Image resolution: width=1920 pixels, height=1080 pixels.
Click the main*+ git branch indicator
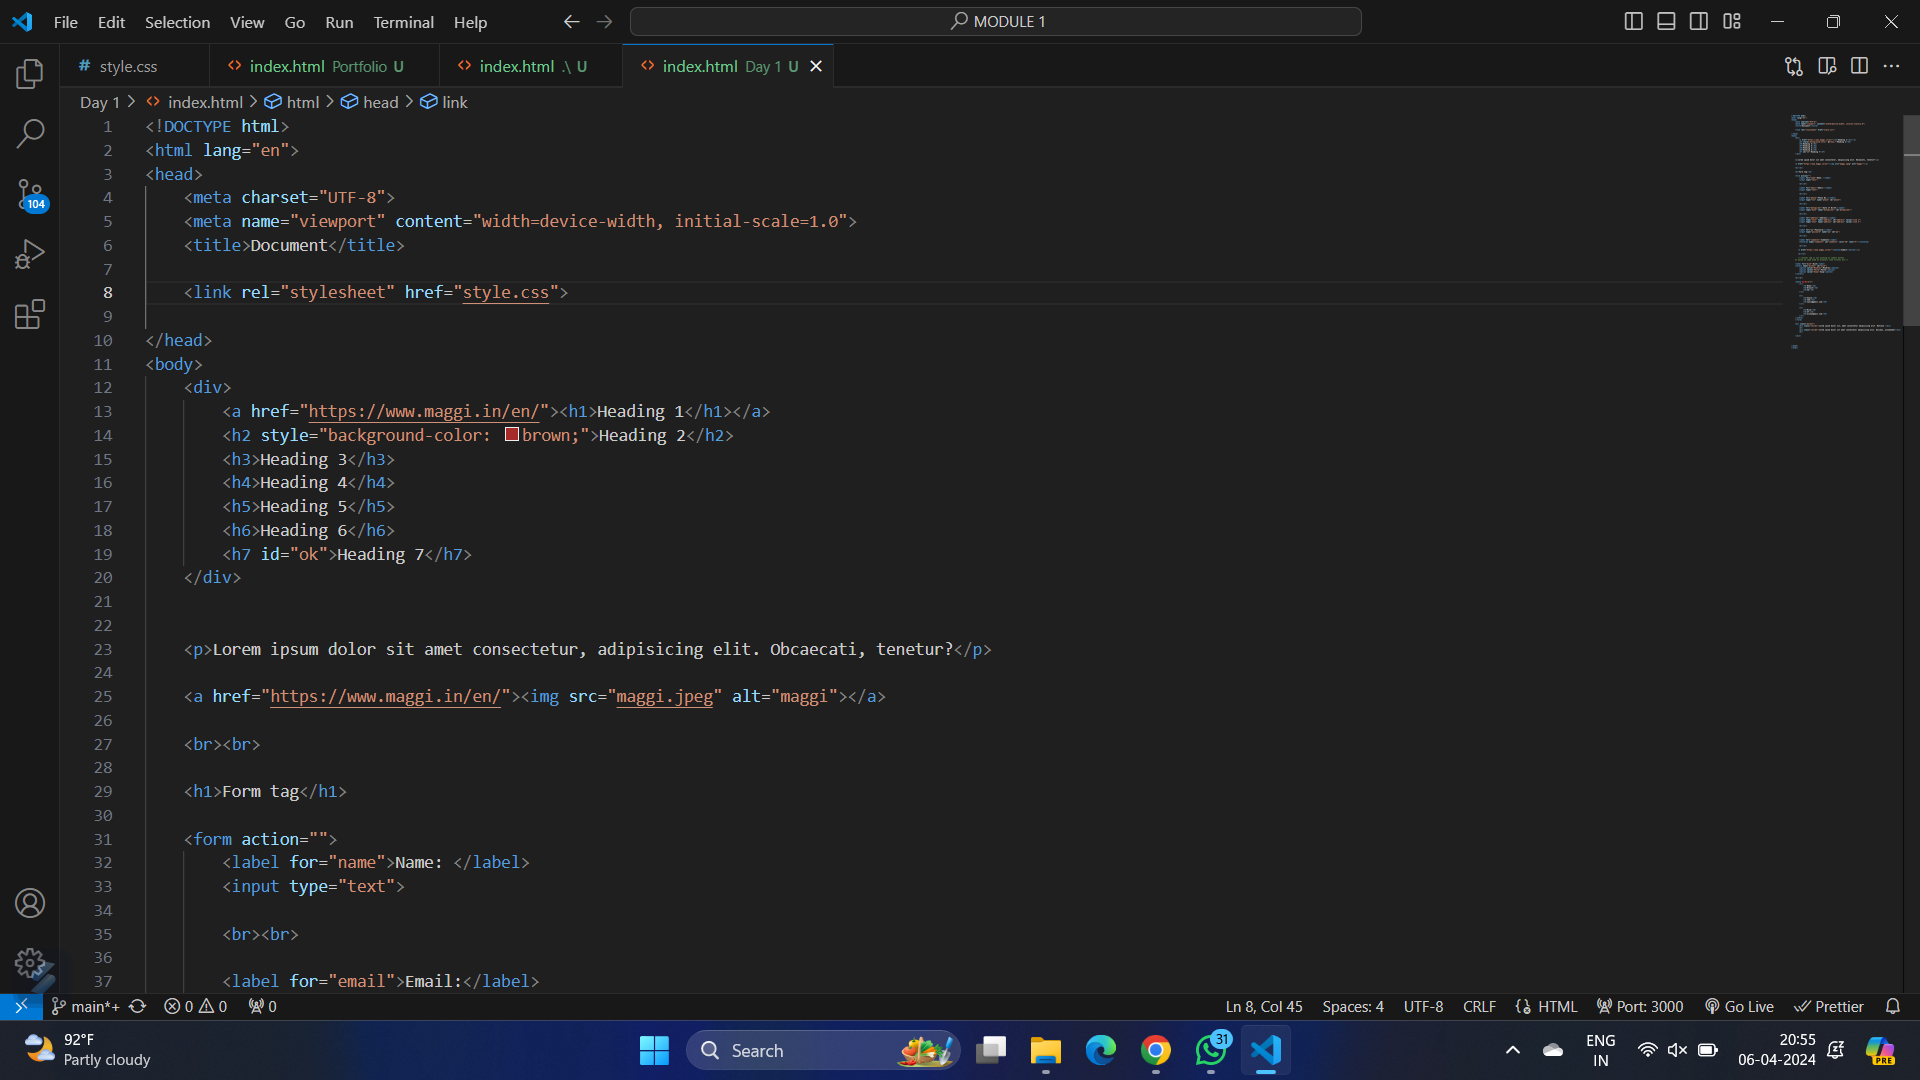click(86, 1006)
